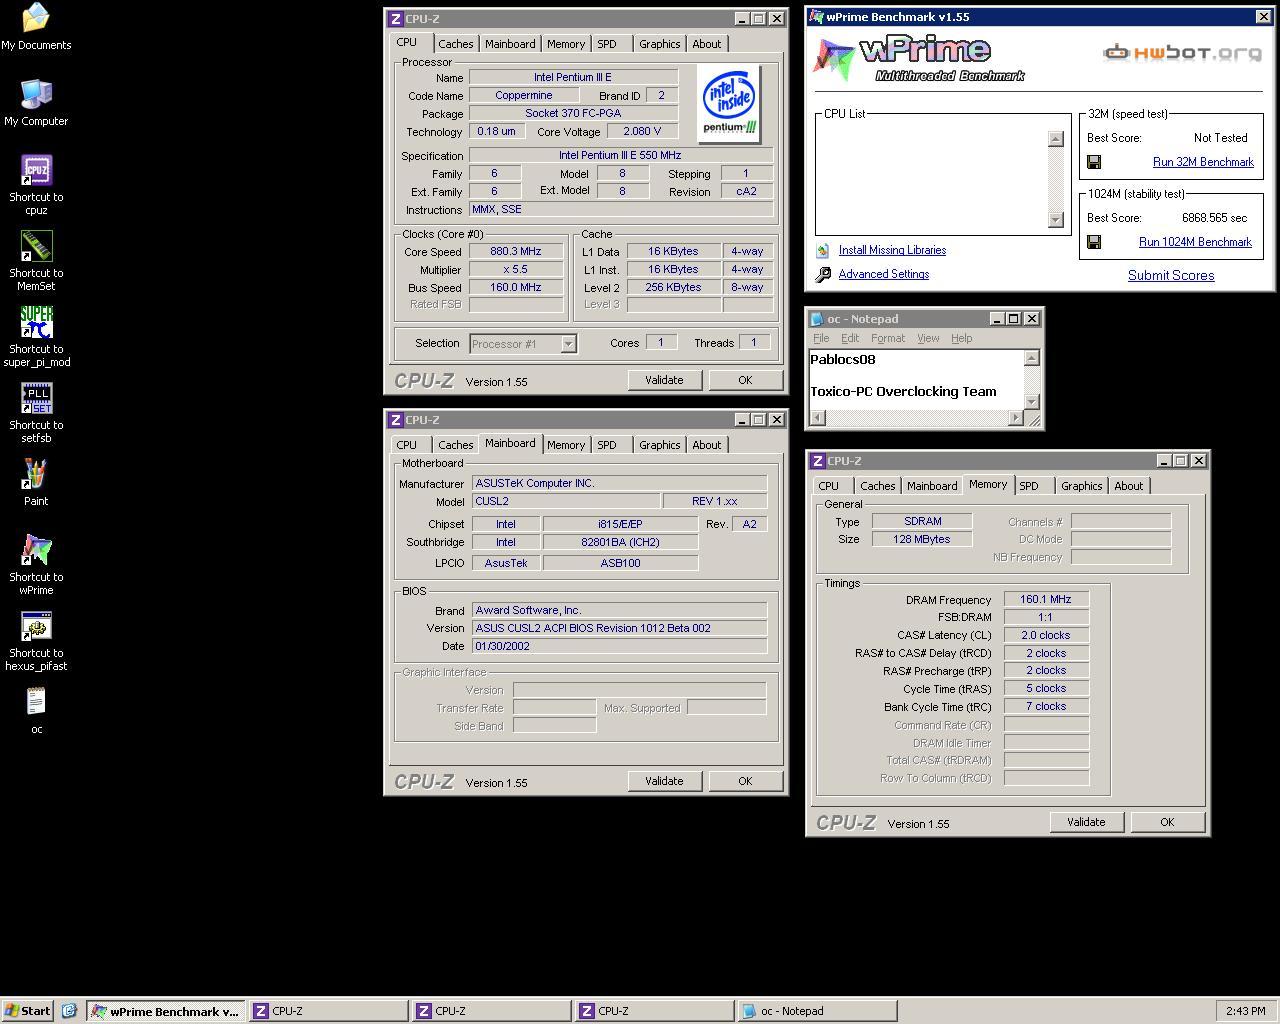
Task: Open Install Missing Libraries link
Action: click(x=892, y=250)
